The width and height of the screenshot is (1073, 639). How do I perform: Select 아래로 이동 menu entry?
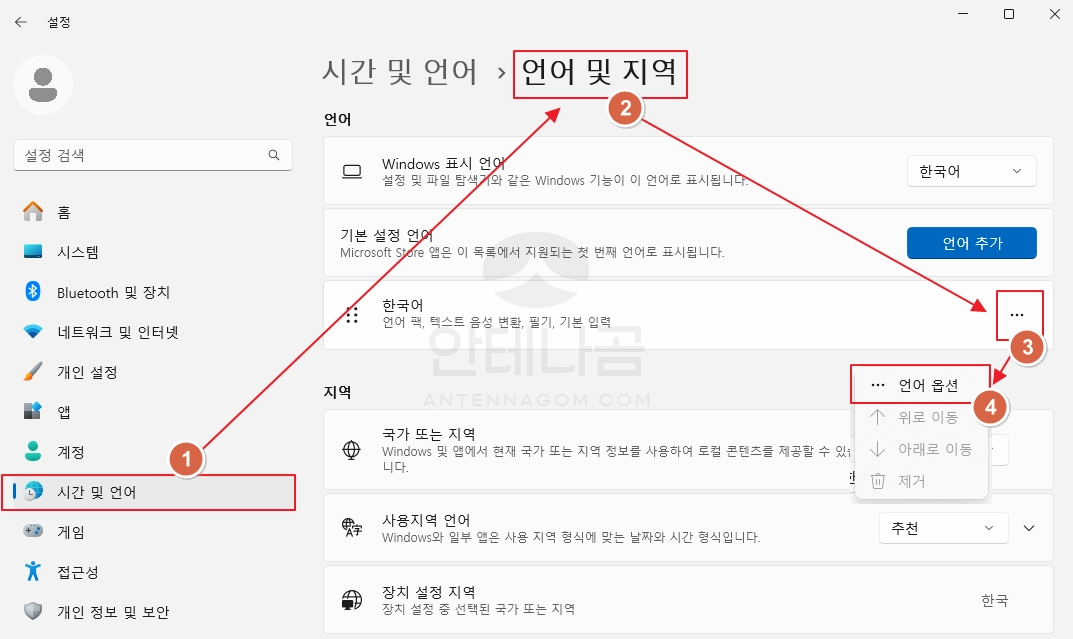pos(921,449)
